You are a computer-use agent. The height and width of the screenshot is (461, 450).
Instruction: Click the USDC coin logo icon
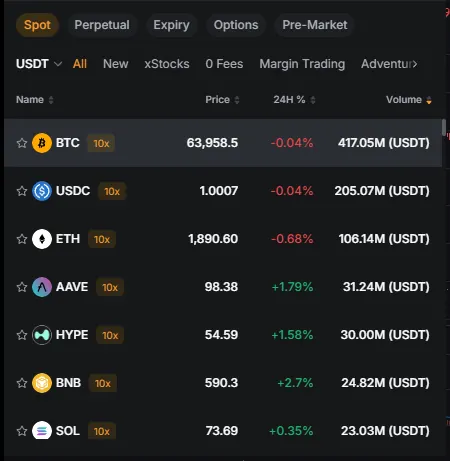[42, 191]
